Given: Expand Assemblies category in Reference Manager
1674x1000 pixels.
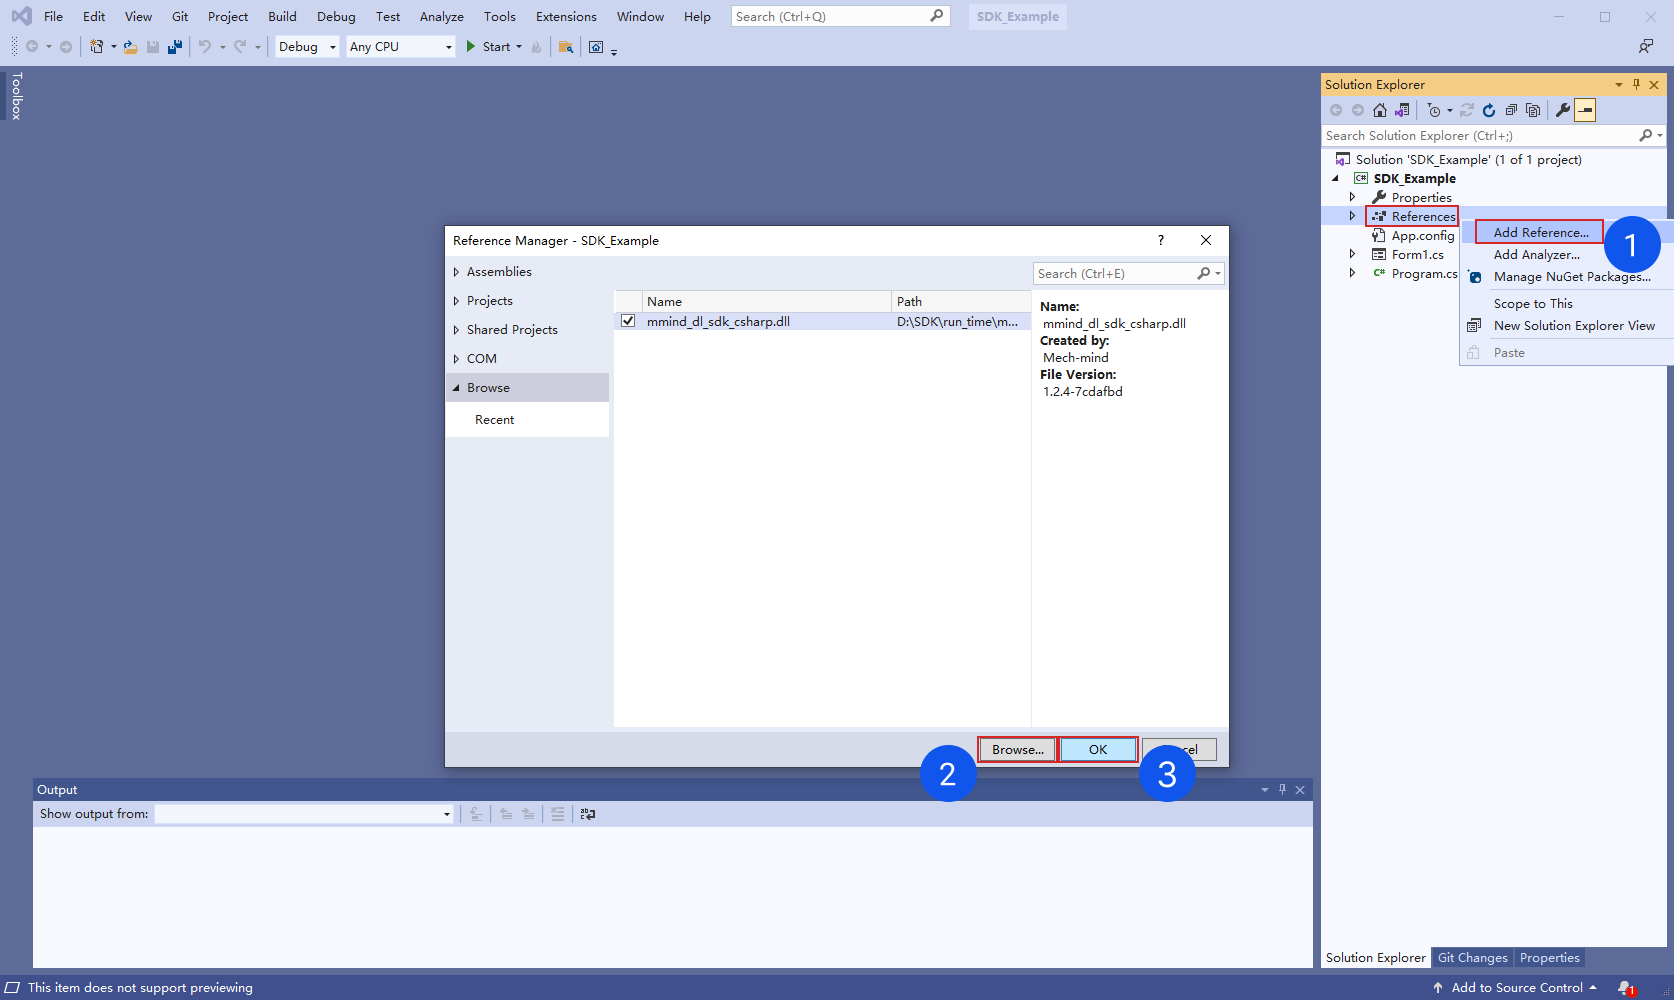Looking at the screenshot, I should 456,272.
